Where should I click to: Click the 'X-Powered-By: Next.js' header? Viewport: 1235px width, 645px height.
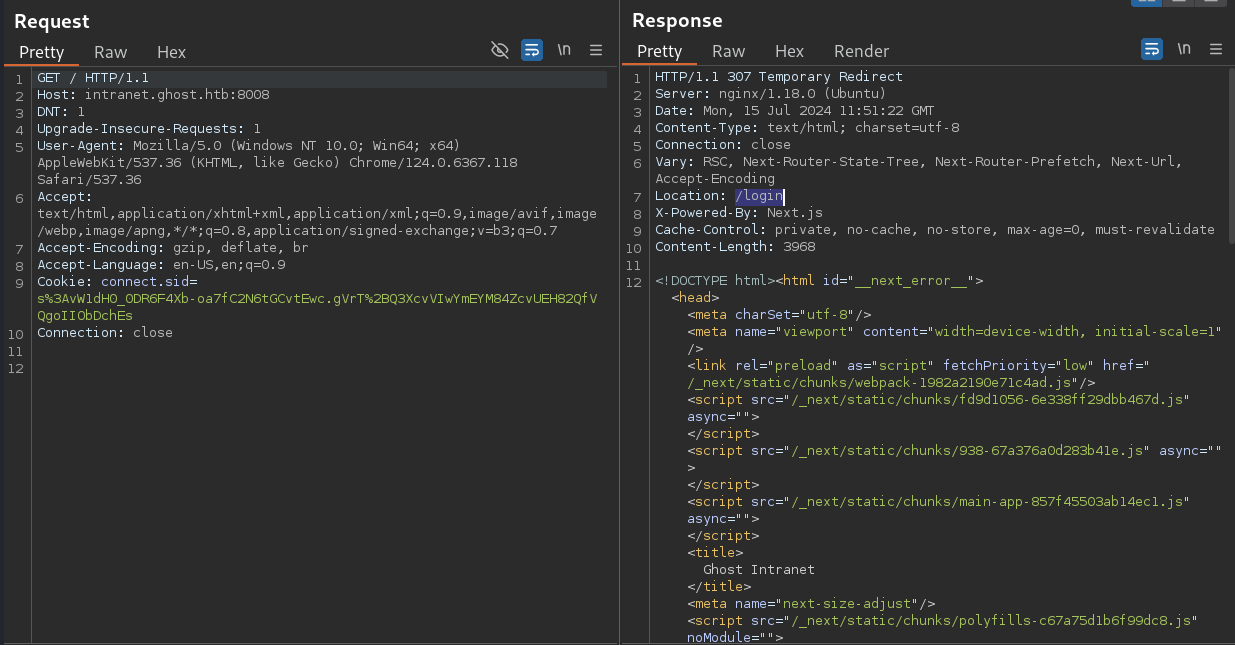tap(739, 213)
